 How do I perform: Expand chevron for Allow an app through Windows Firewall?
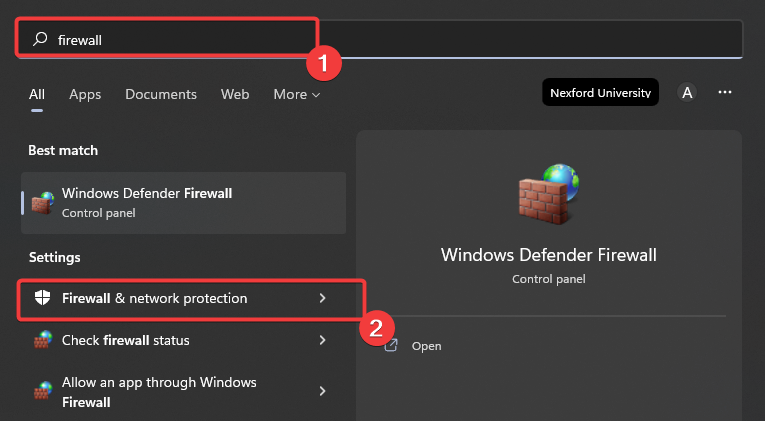coord(322,390)
